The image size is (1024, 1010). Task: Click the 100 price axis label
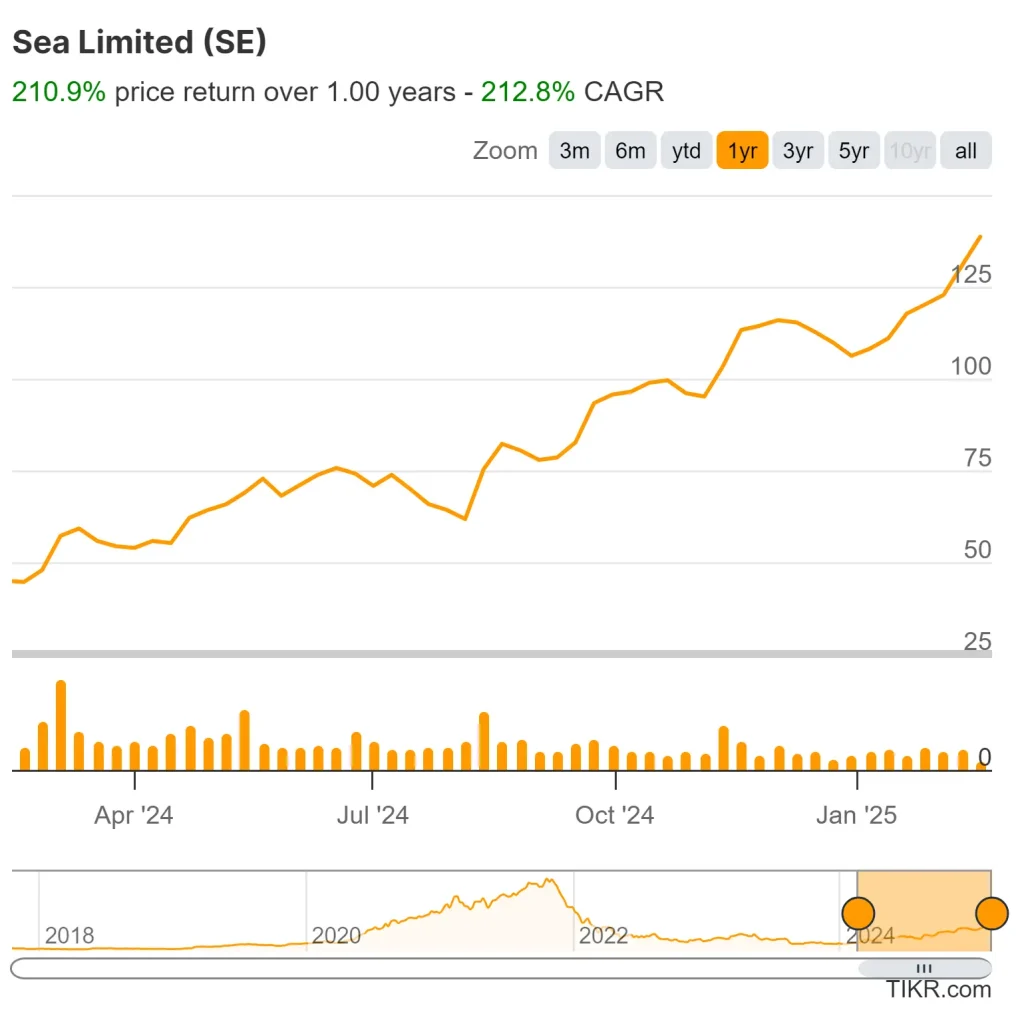(971, 366)
